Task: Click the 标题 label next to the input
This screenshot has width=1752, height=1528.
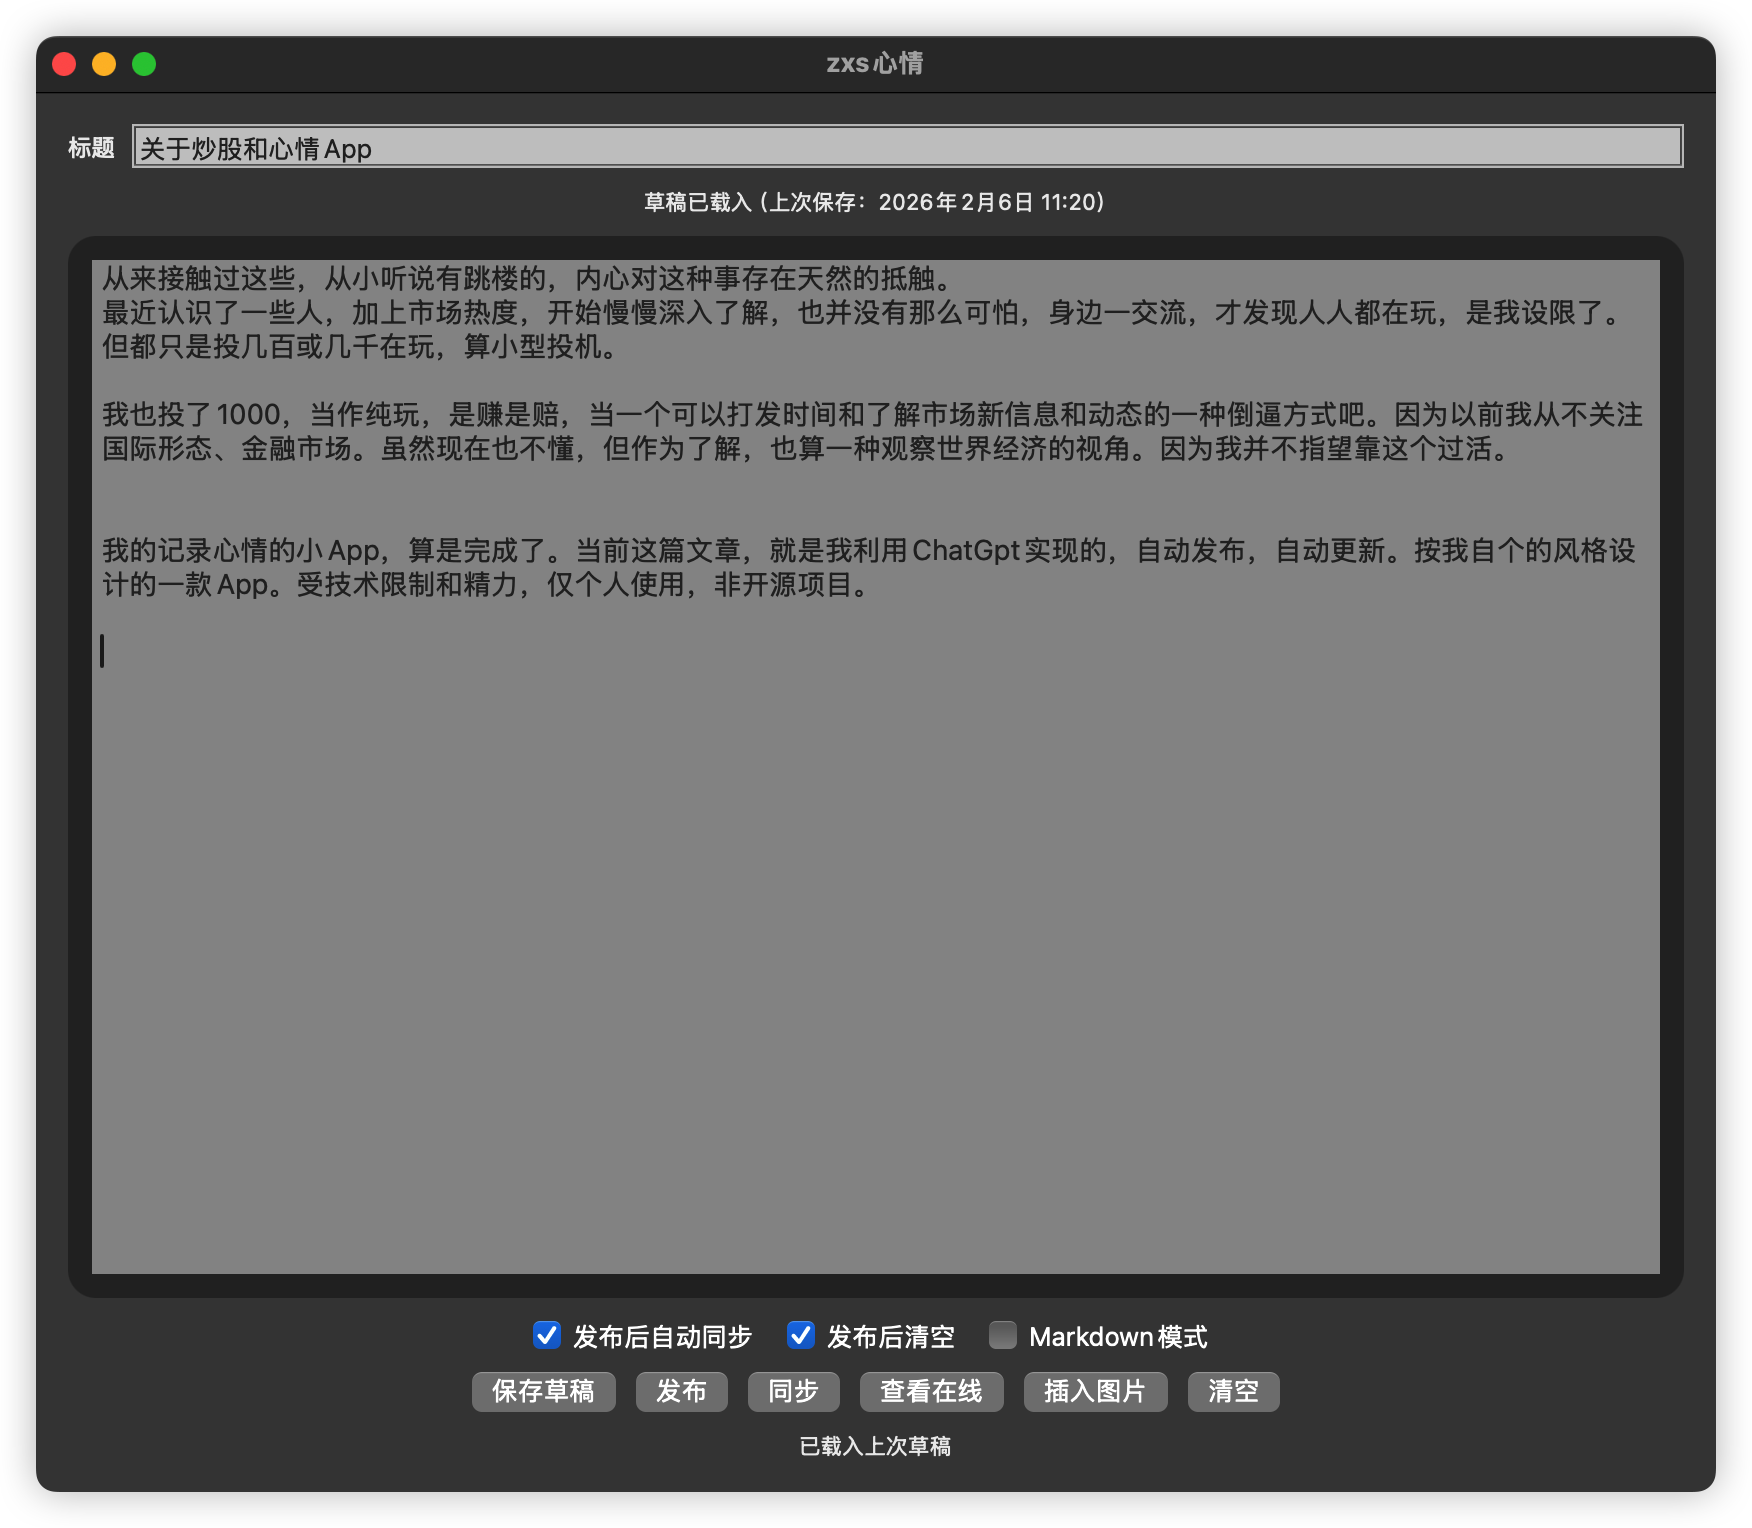Action: click(92, 147)
